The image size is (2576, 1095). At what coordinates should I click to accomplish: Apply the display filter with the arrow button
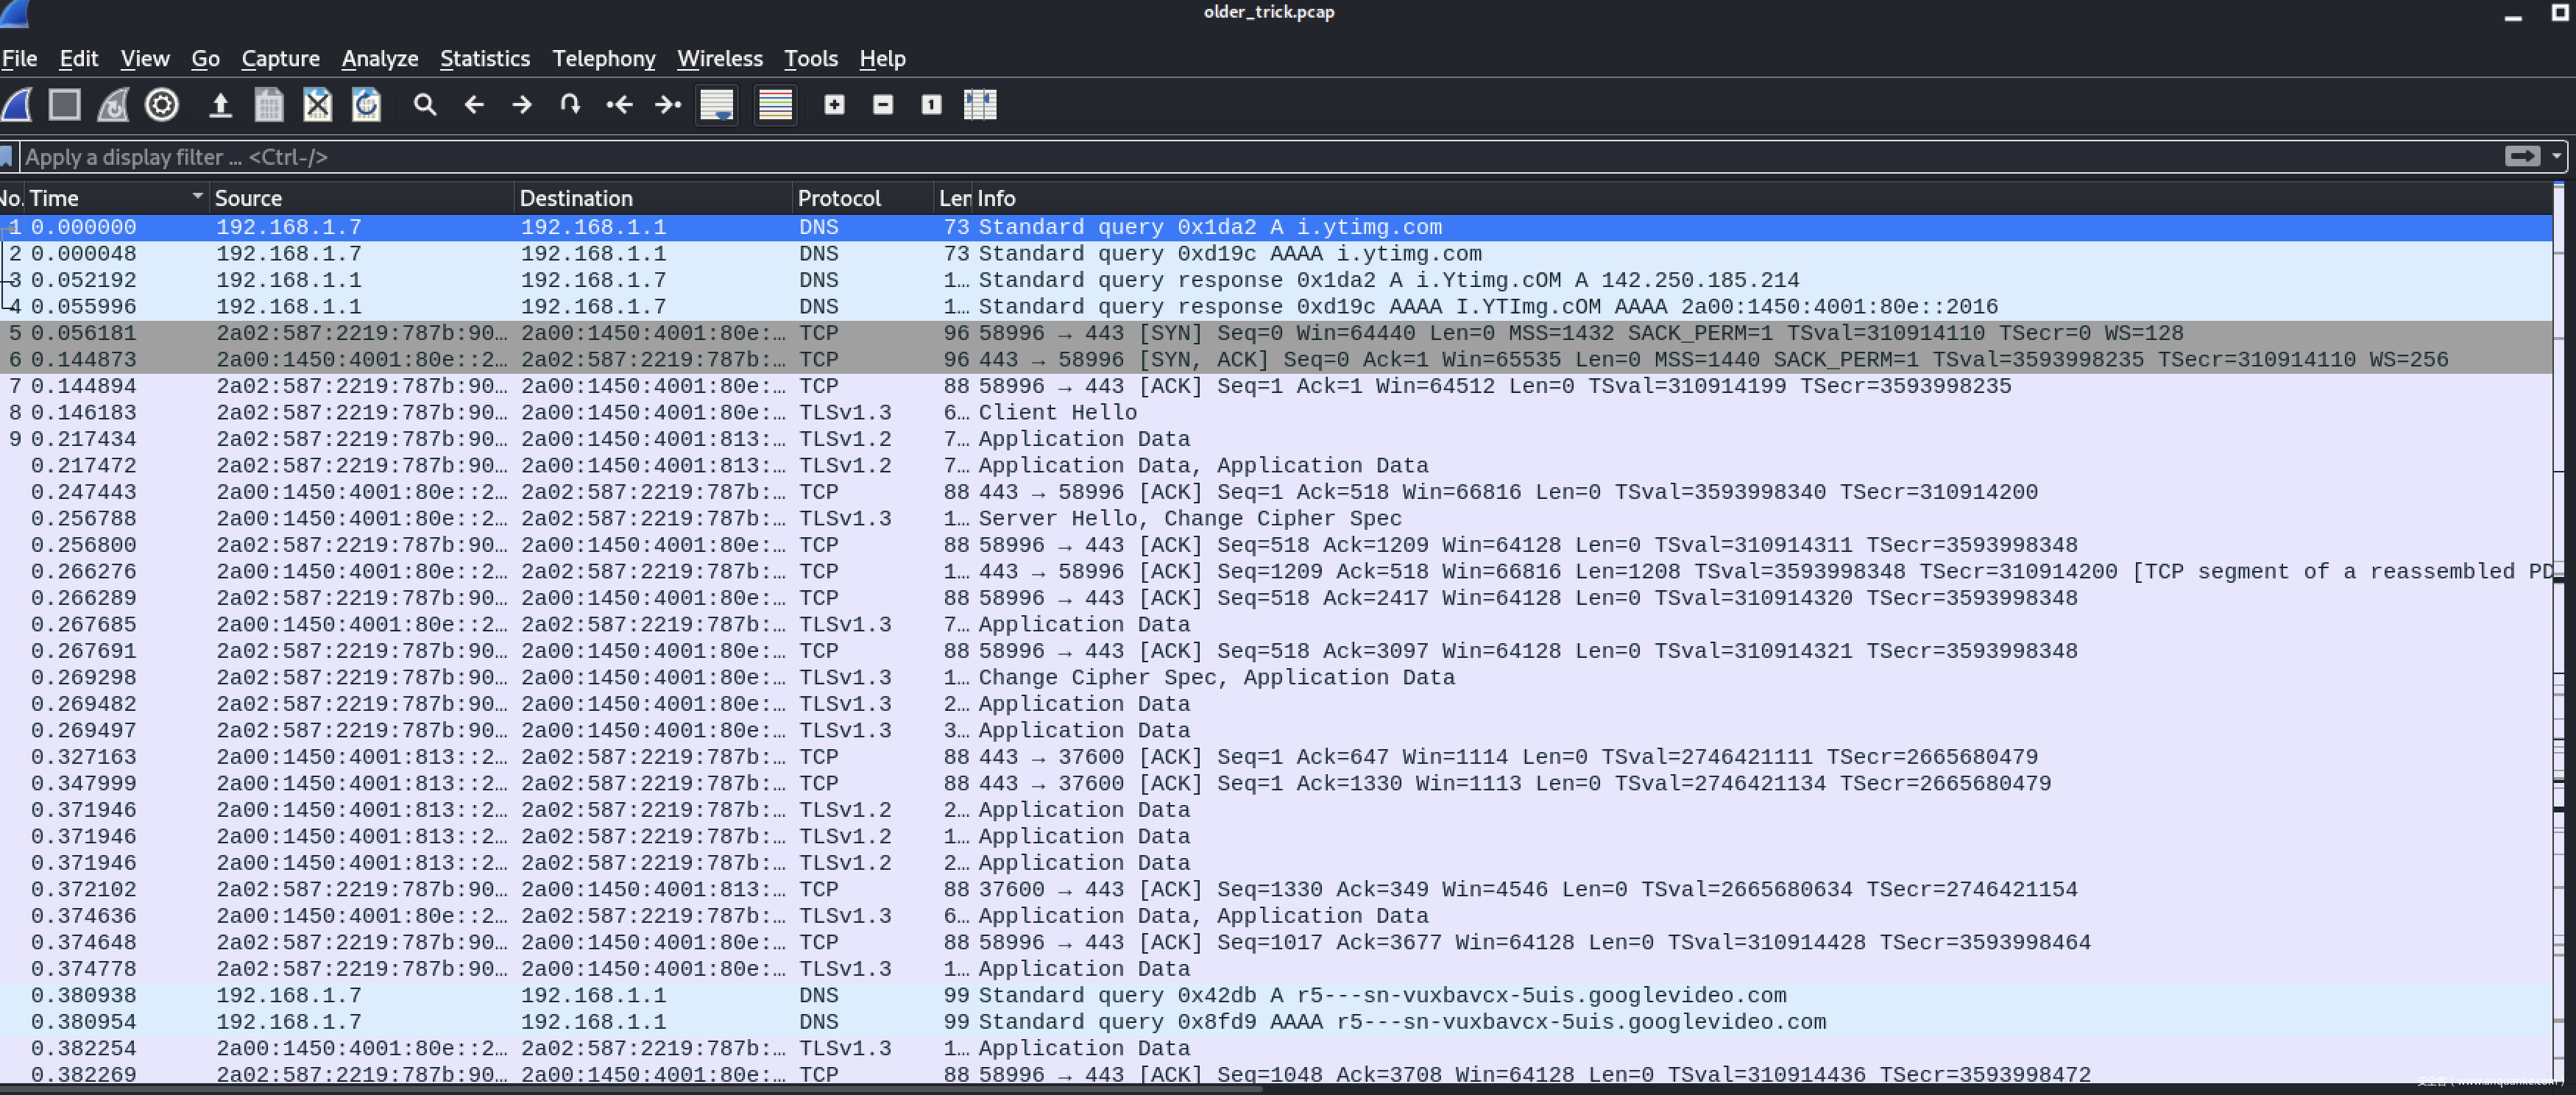click(x=2522, y=157)
